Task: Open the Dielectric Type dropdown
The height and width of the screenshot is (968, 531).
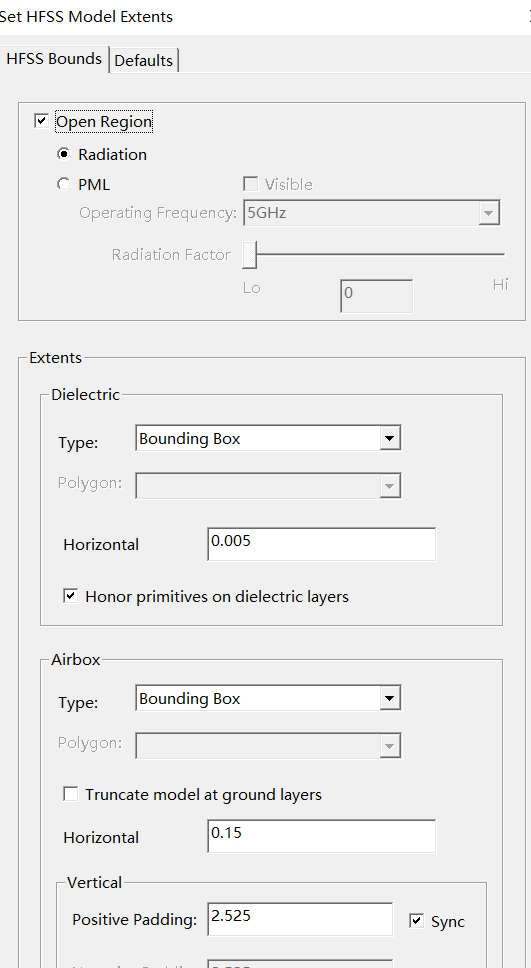Action: (268, 438)
